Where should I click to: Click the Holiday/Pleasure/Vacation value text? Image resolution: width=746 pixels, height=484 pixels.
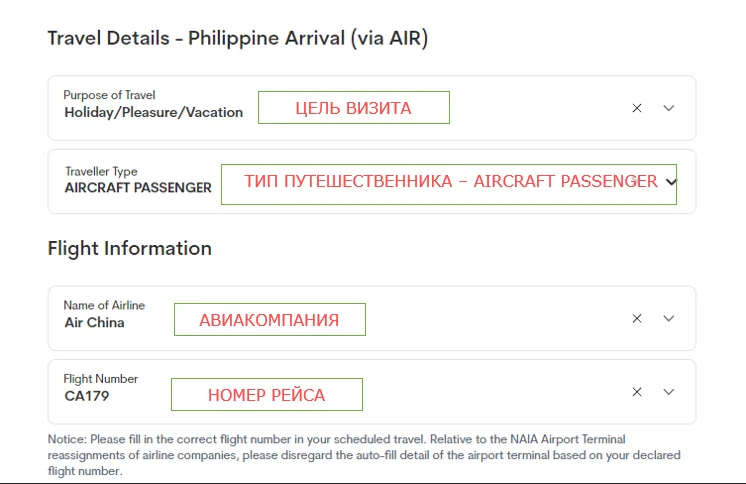click(x=153, y=113)
